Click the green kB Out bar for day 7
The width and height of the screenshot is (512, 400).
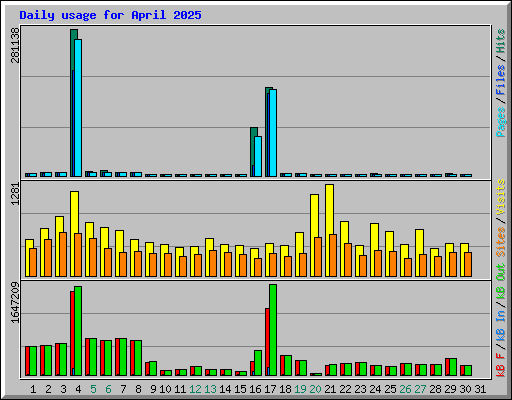(123, 357)
